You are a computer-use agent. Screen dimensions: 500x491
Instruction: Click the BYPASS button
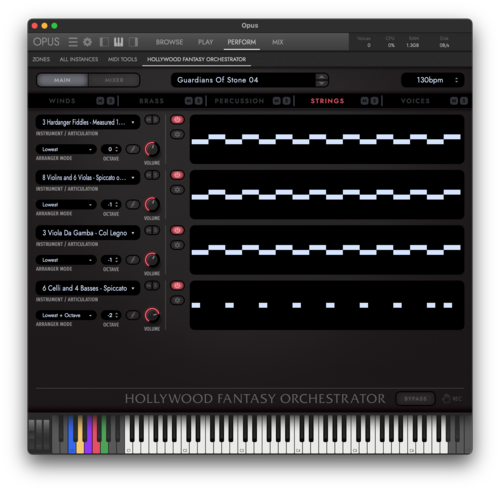coord(415,399)
